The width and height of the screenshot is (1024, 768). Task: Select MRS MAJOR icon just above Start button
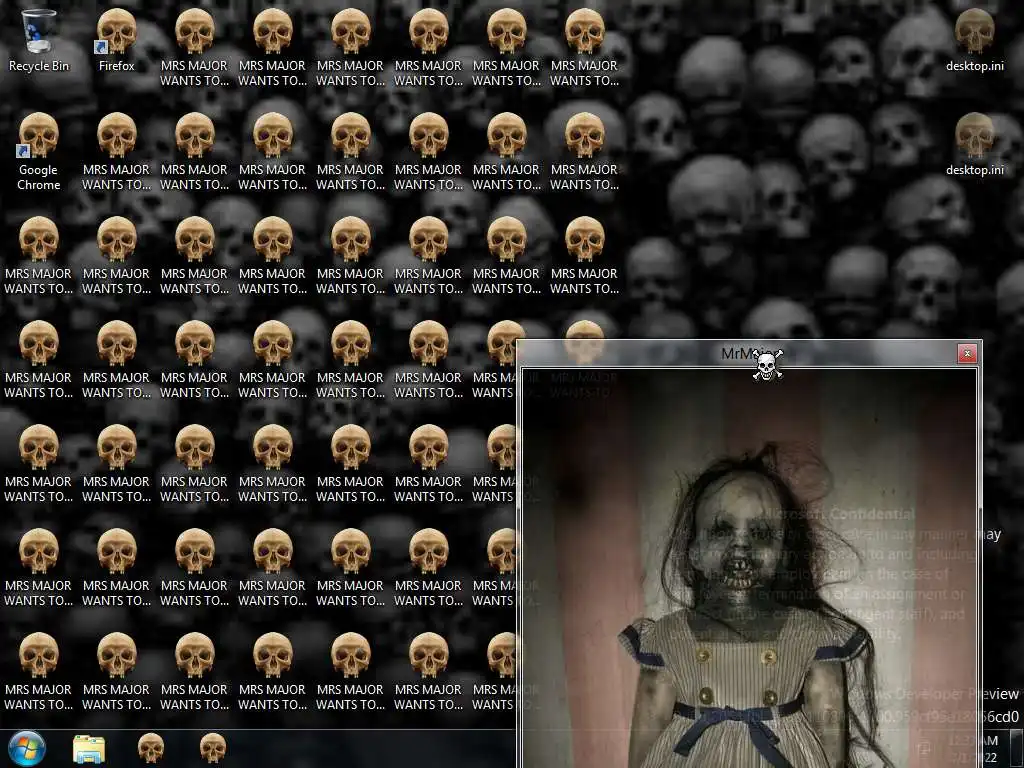pos(38,672)
